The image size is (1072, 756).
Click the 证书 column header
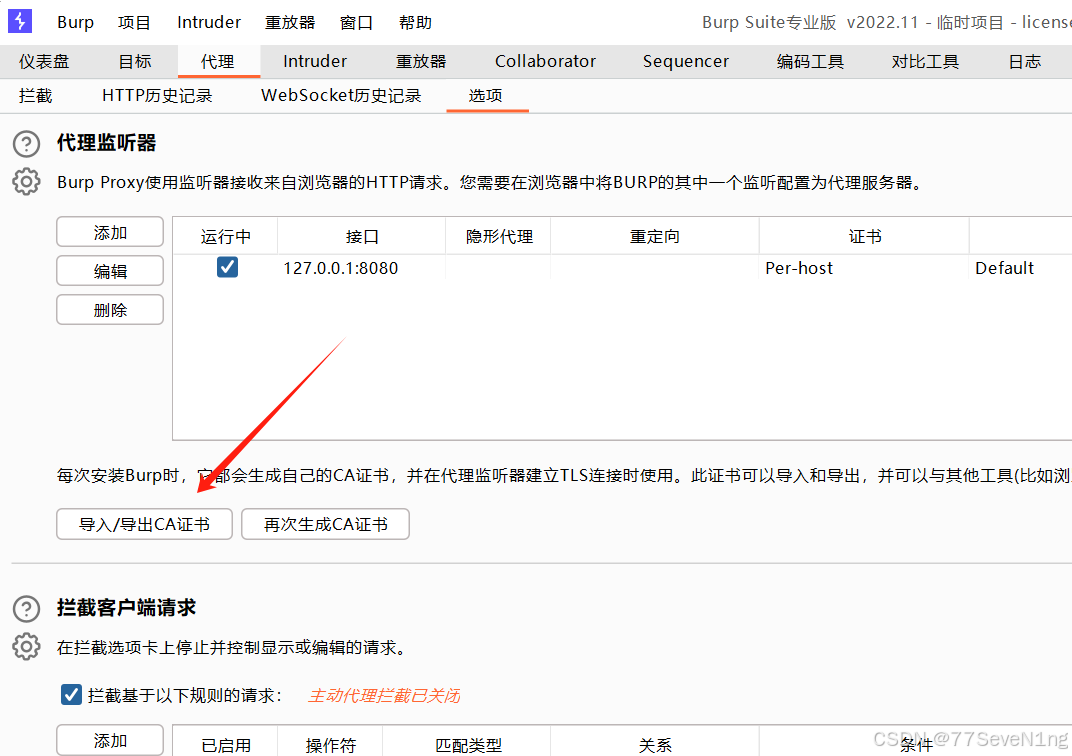pyautogui.click(x=865, y=237)
